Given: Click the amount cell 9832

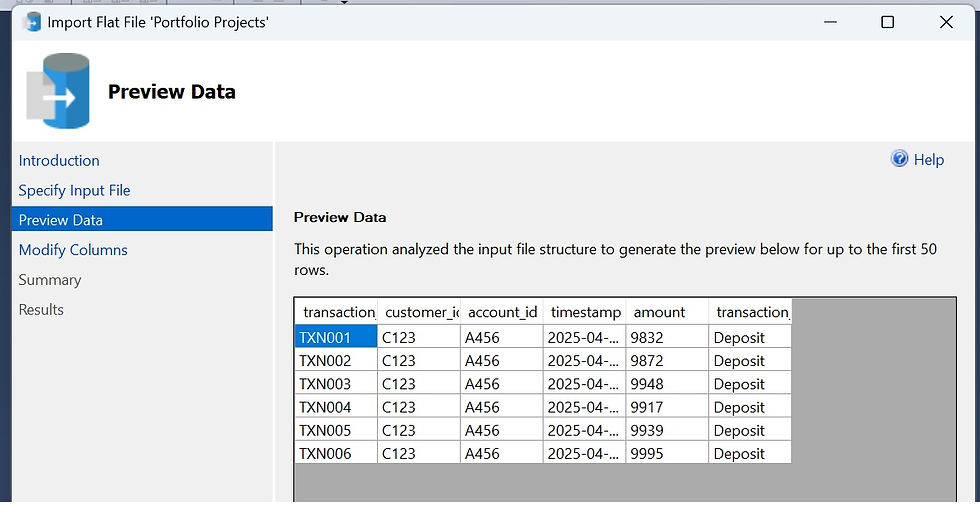Looking at the screenshot, I should pyautogui.click(x=668, y=337).
